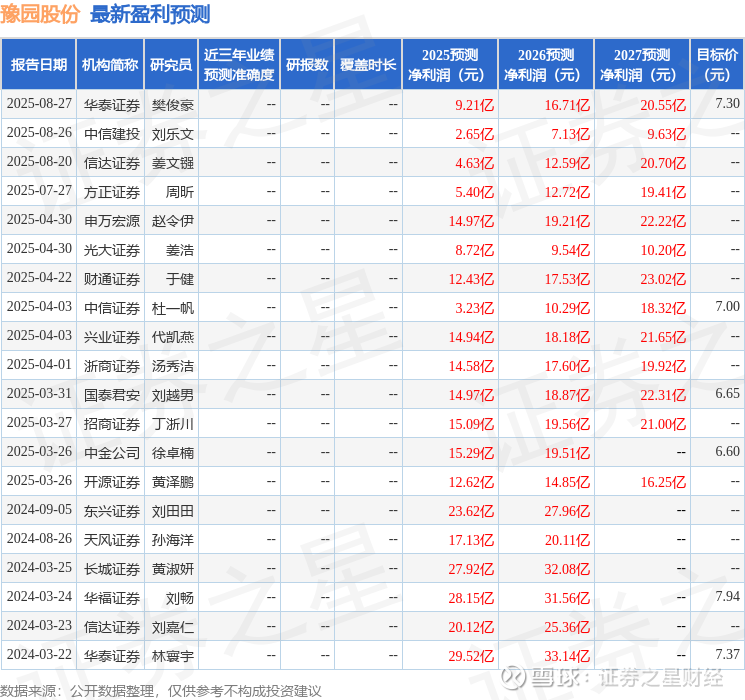This screenshot has height=700, width=745.
Task: Select analyst 姜文镪 cell
Action: 172,163
